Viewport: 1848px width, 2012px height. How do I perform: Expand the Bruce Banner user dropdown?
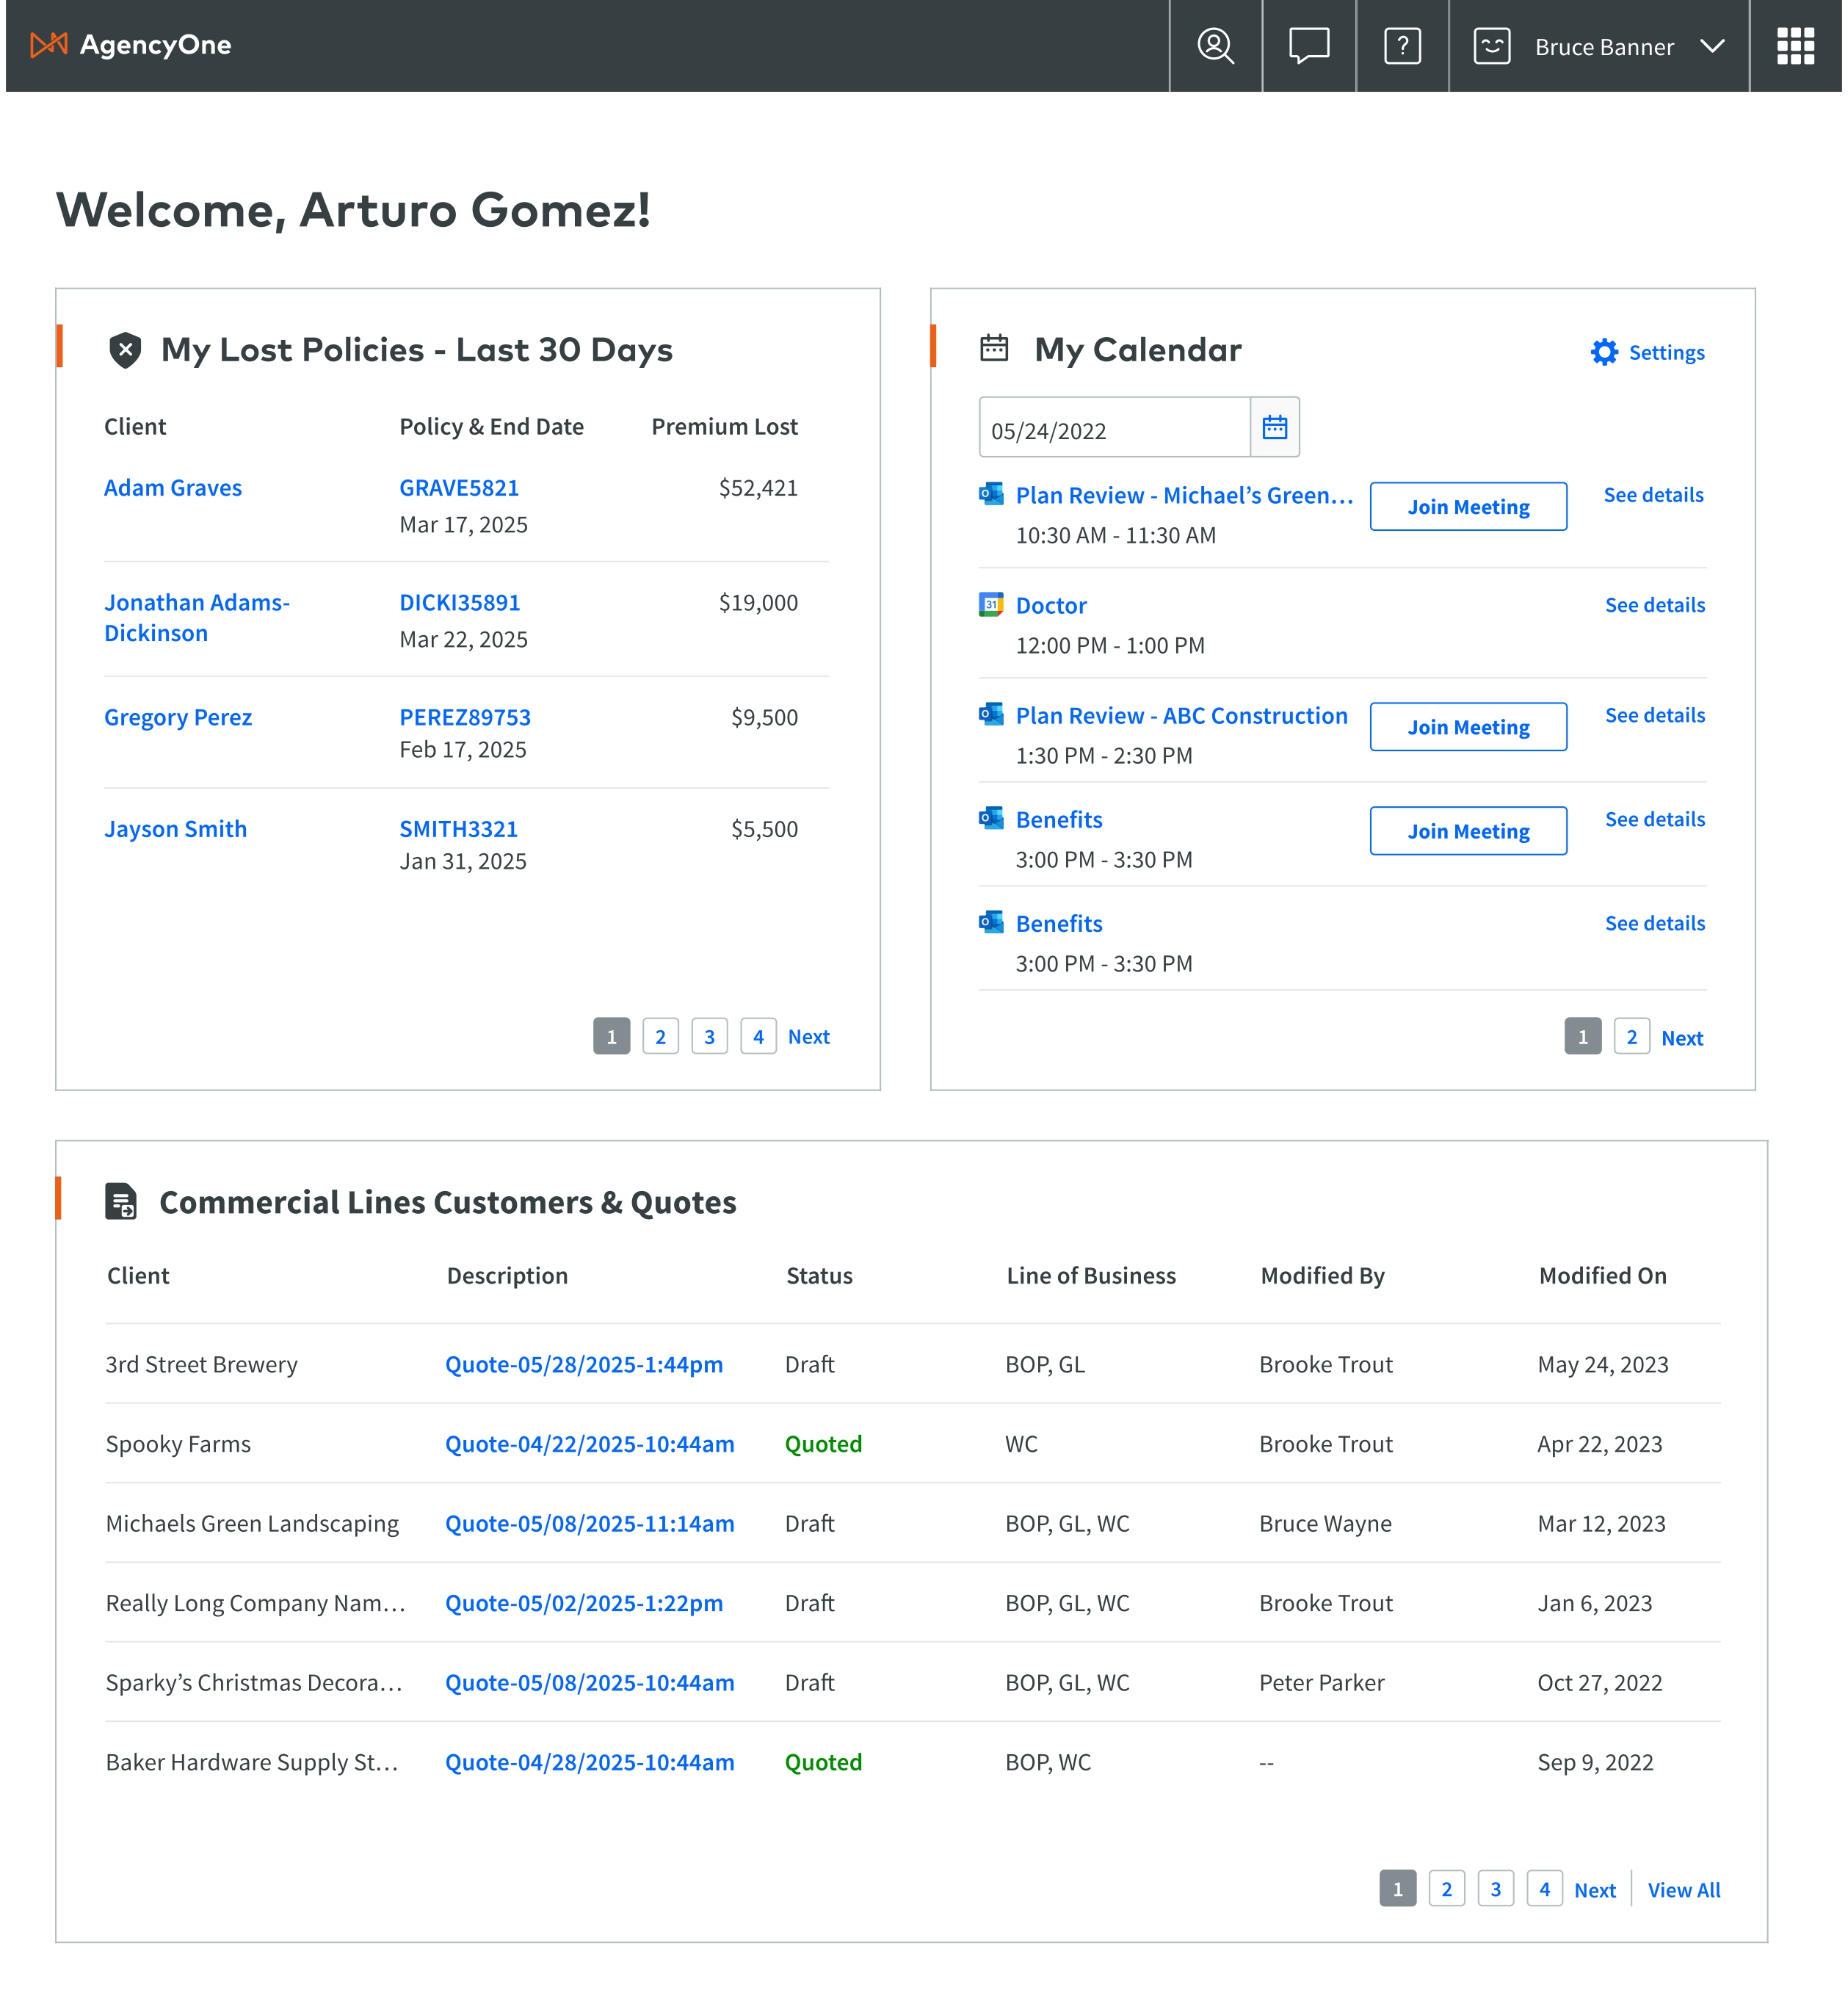tap(1711, 46)
